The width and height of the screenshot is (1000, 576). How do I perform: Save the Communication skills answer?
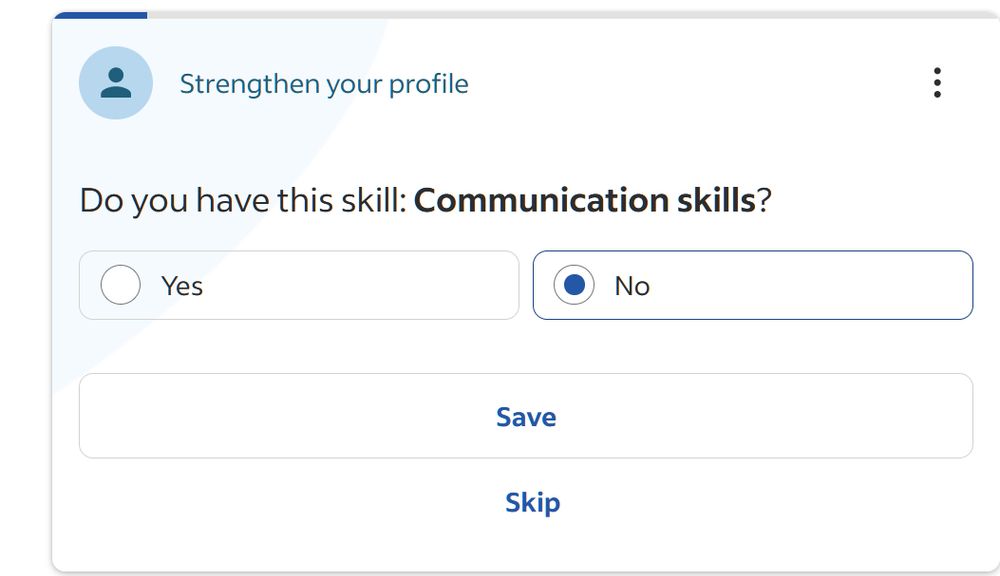pyautogui.click(x=526, y=416)
